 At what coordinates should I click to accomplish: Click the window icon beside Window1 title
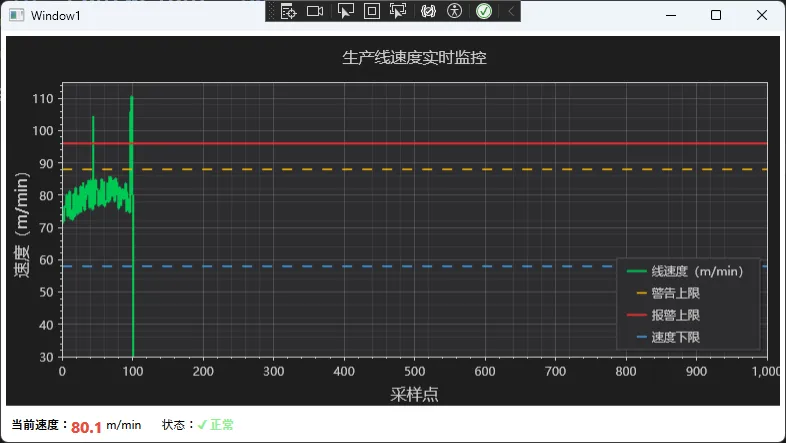pos(17,15)
